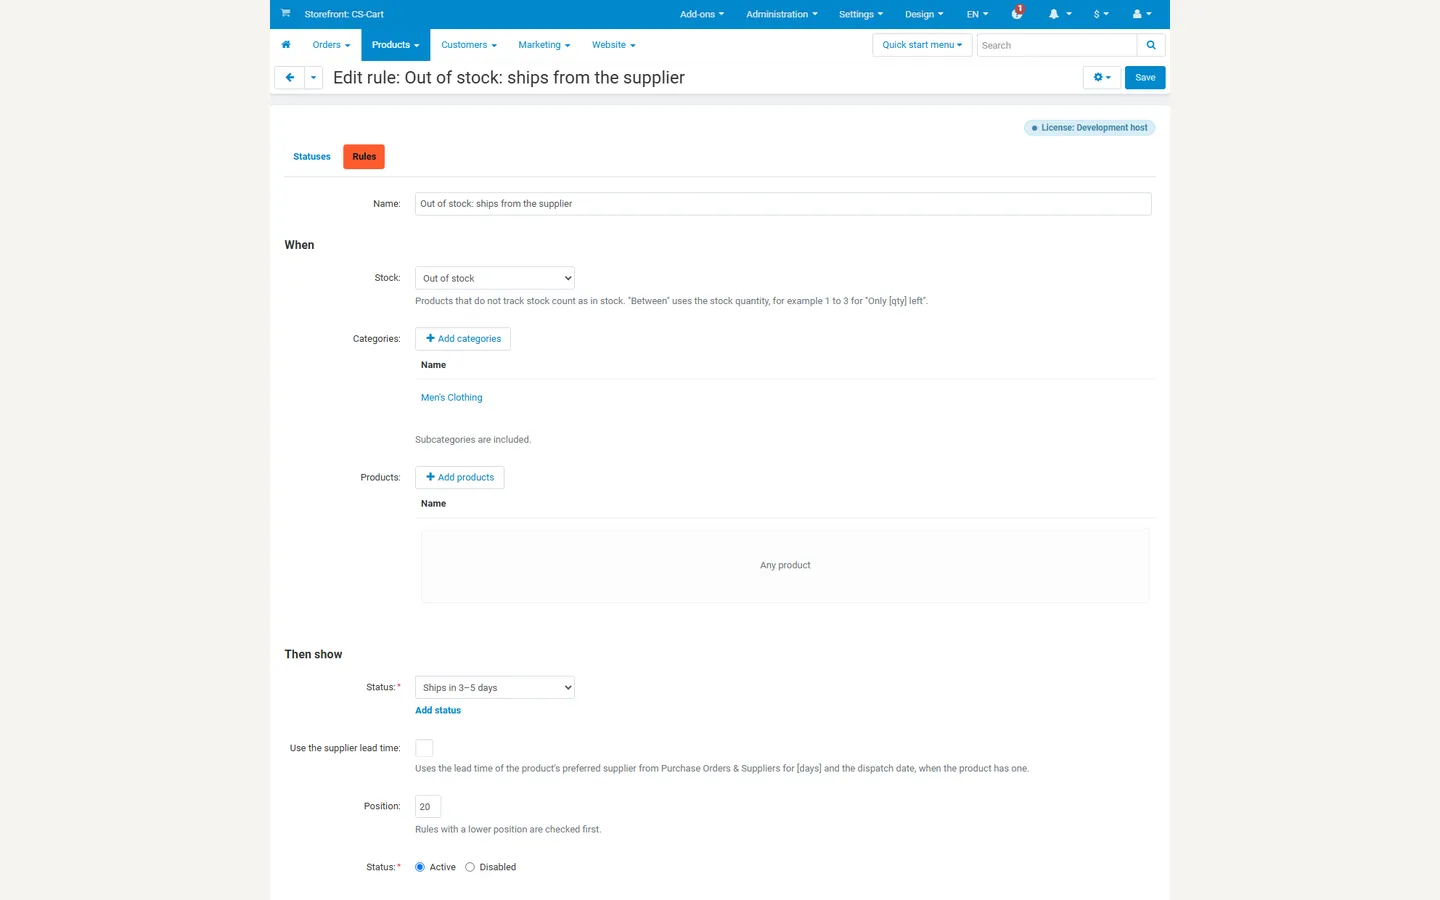Viewport: 1440px width, 900px height.
Task: Click the storefront cart icon
Action: point(285,14)
